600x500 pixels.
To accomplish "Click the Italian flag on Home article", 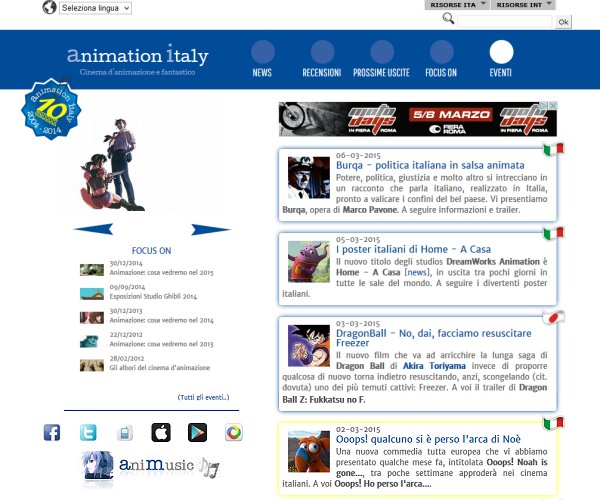I will (554, 233).
